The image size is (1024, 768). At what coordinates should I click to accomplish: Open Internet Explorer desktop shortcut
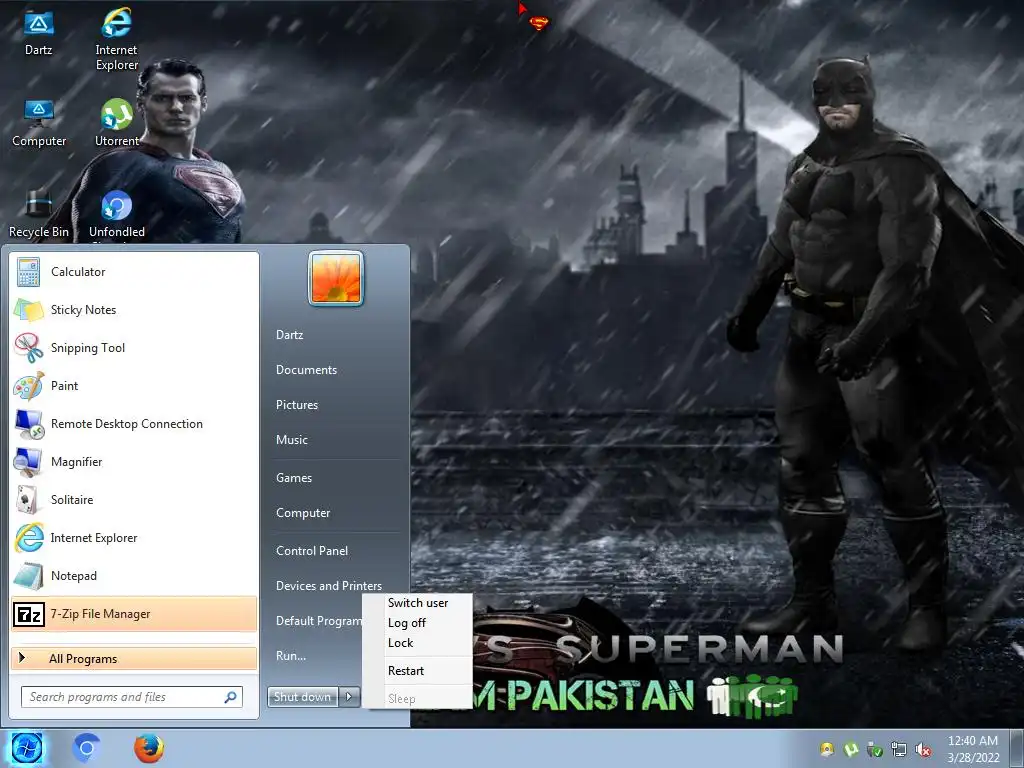[116, 39]
